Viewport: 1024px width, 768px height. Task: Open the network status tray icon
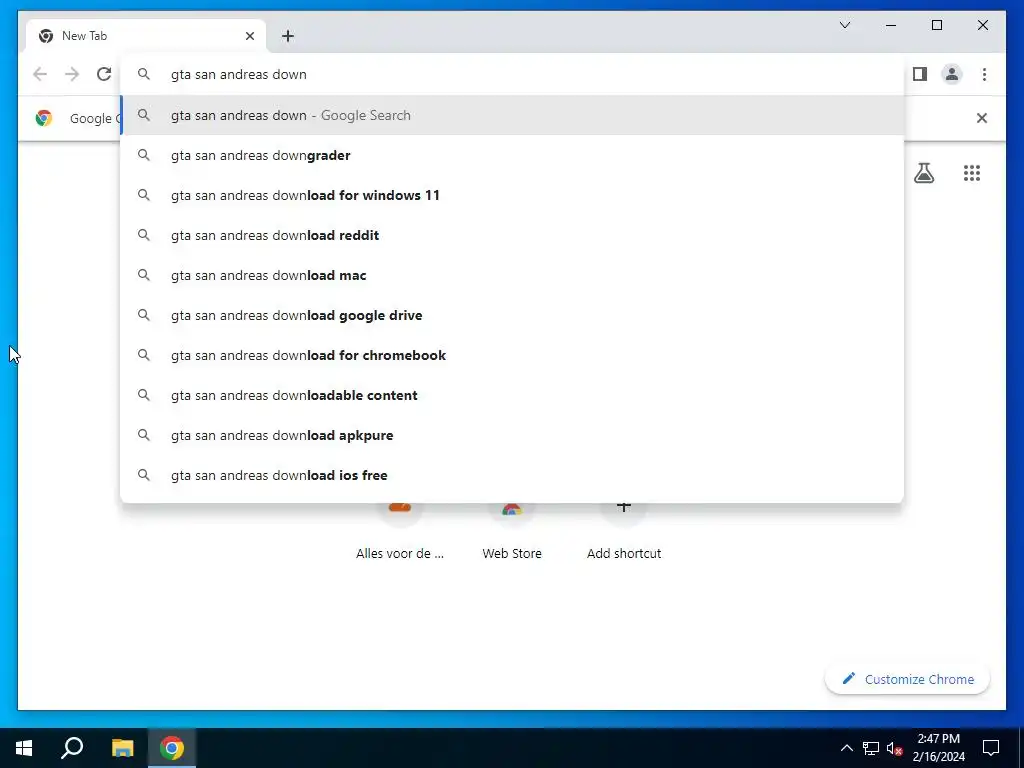871,748
